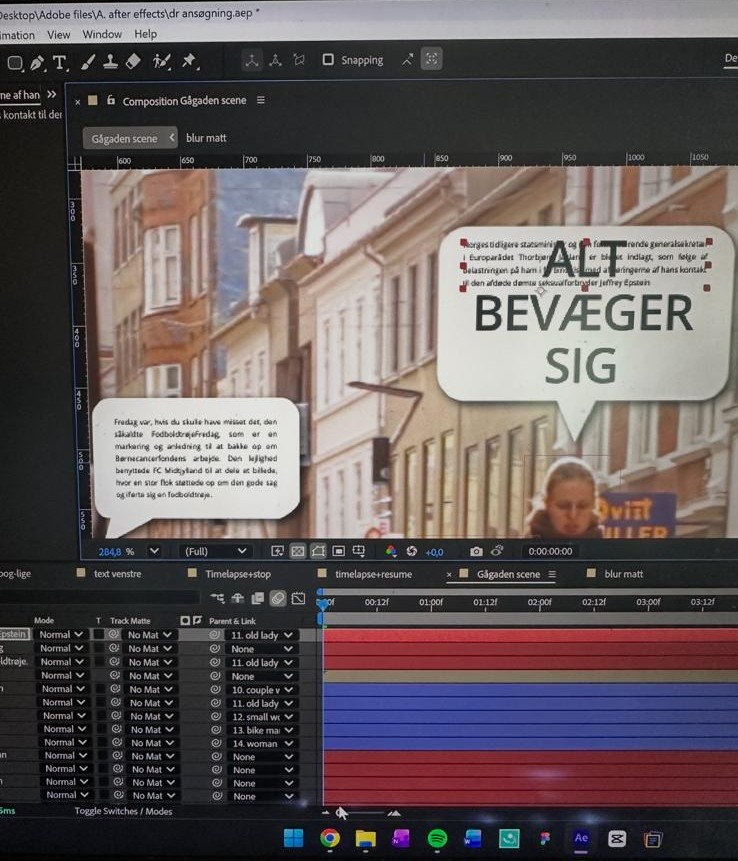Click Toggle Switches / Modes button
Viewport: 738px width, 861px height.
pos(123,811)
